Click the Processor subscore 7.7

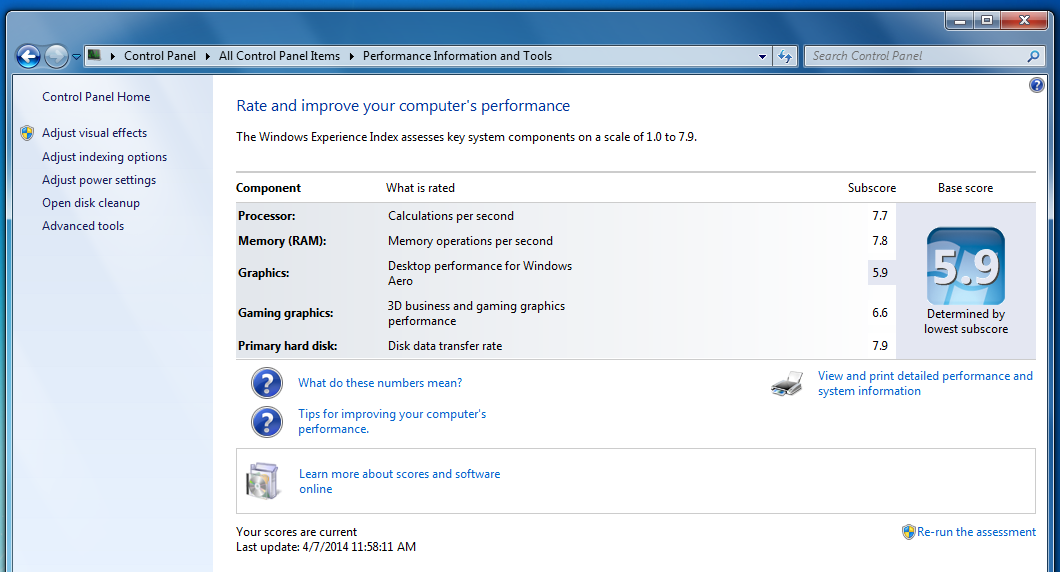[880, 216]
